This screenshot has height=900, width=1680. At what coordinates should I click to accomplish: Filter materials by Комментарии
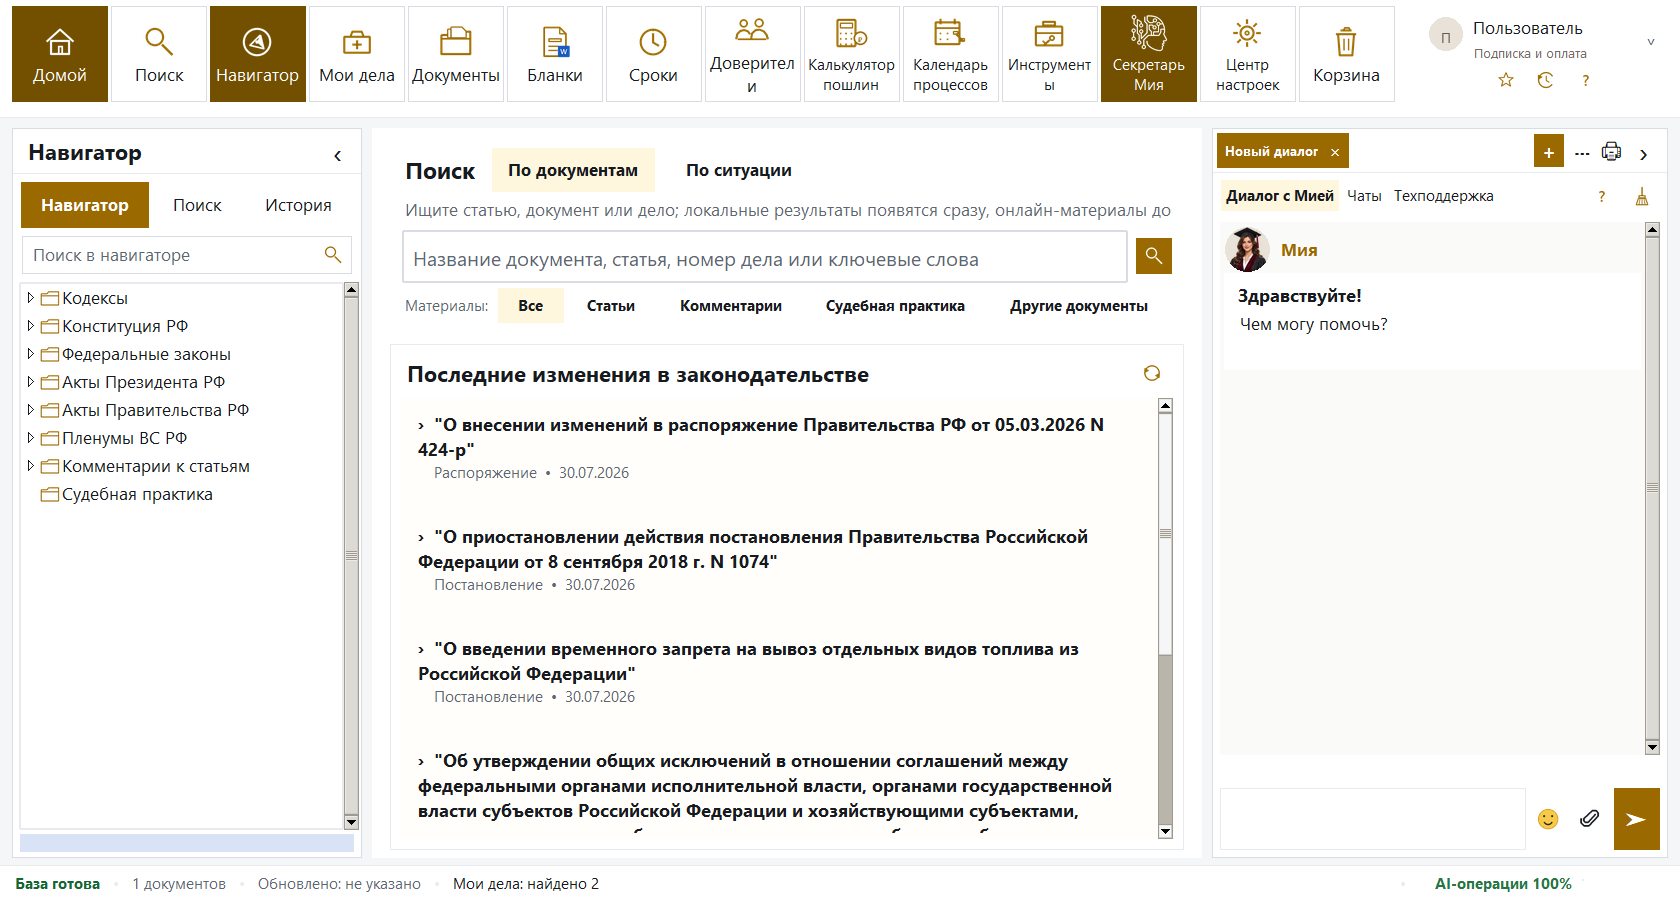tap(731, 306)
